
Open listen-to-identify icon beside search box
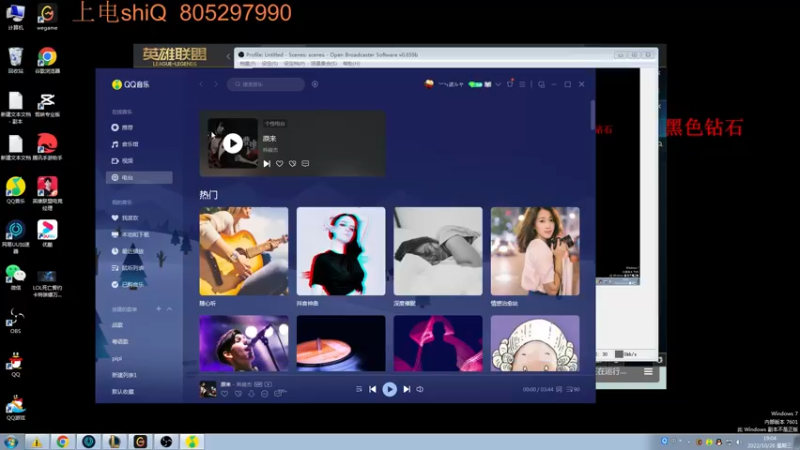click(x=315, y=84)
